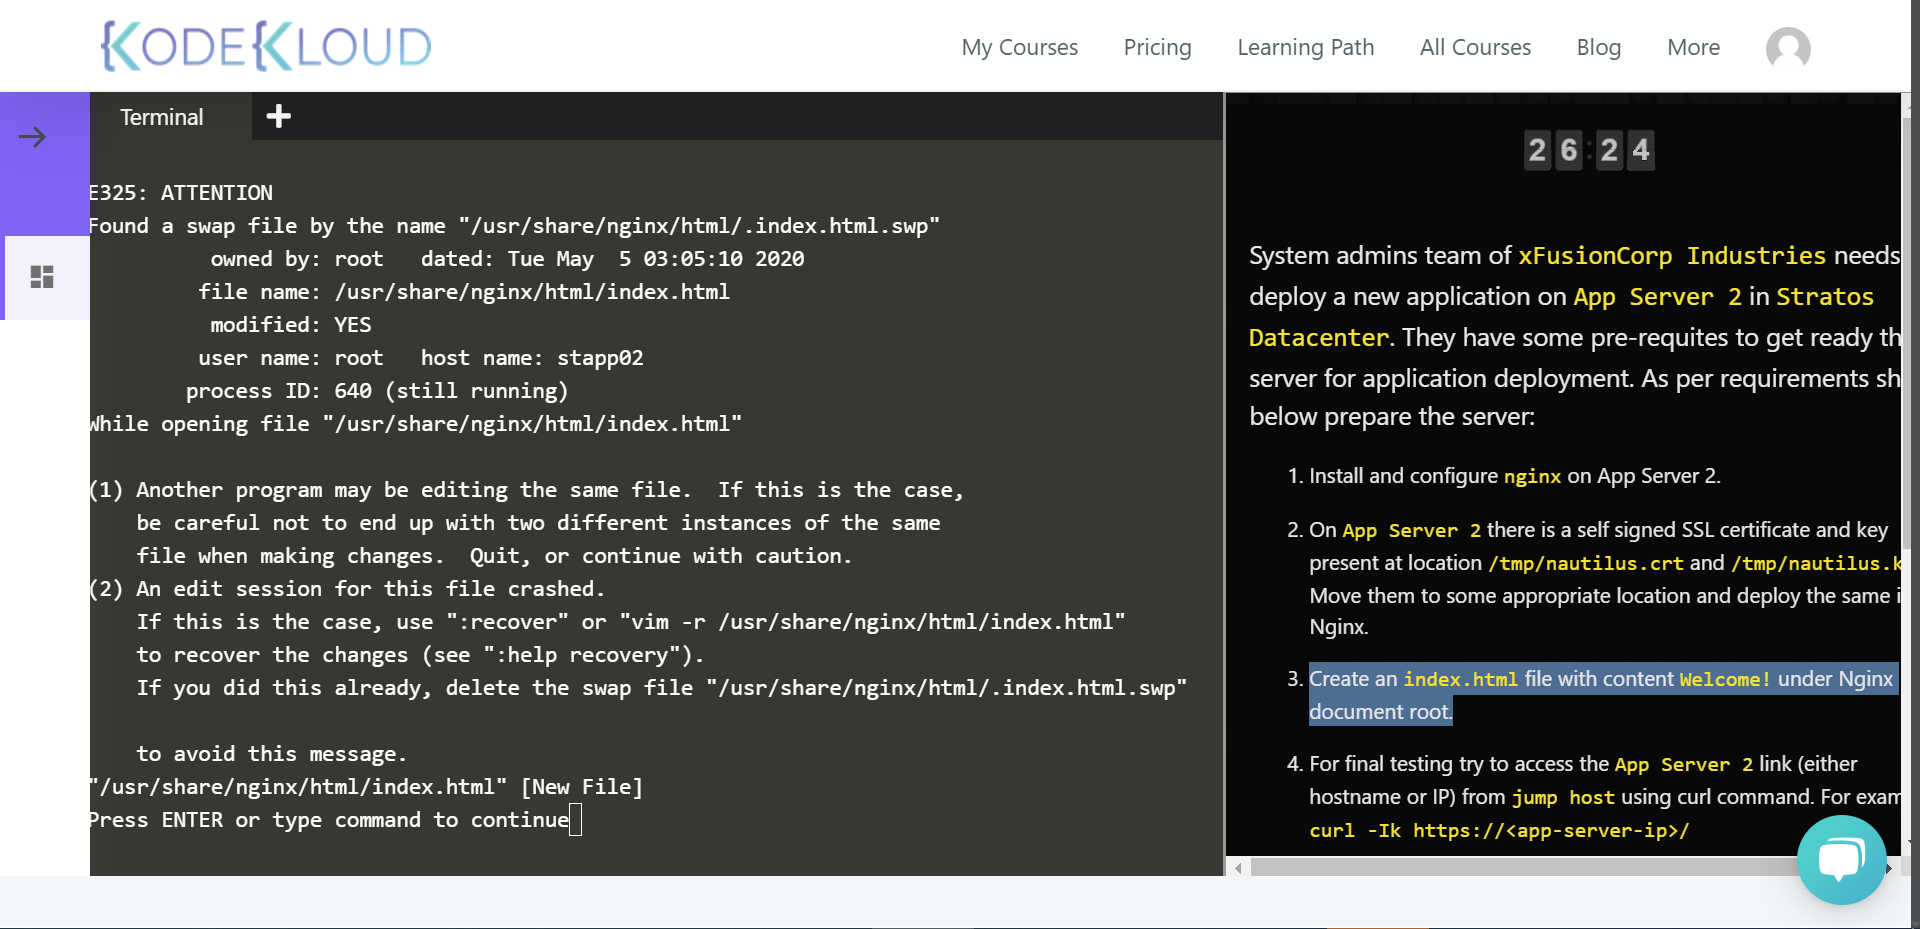
Task: Browse All Courses from navigation
Action: pyautogui.click(x=1475, y=47)
